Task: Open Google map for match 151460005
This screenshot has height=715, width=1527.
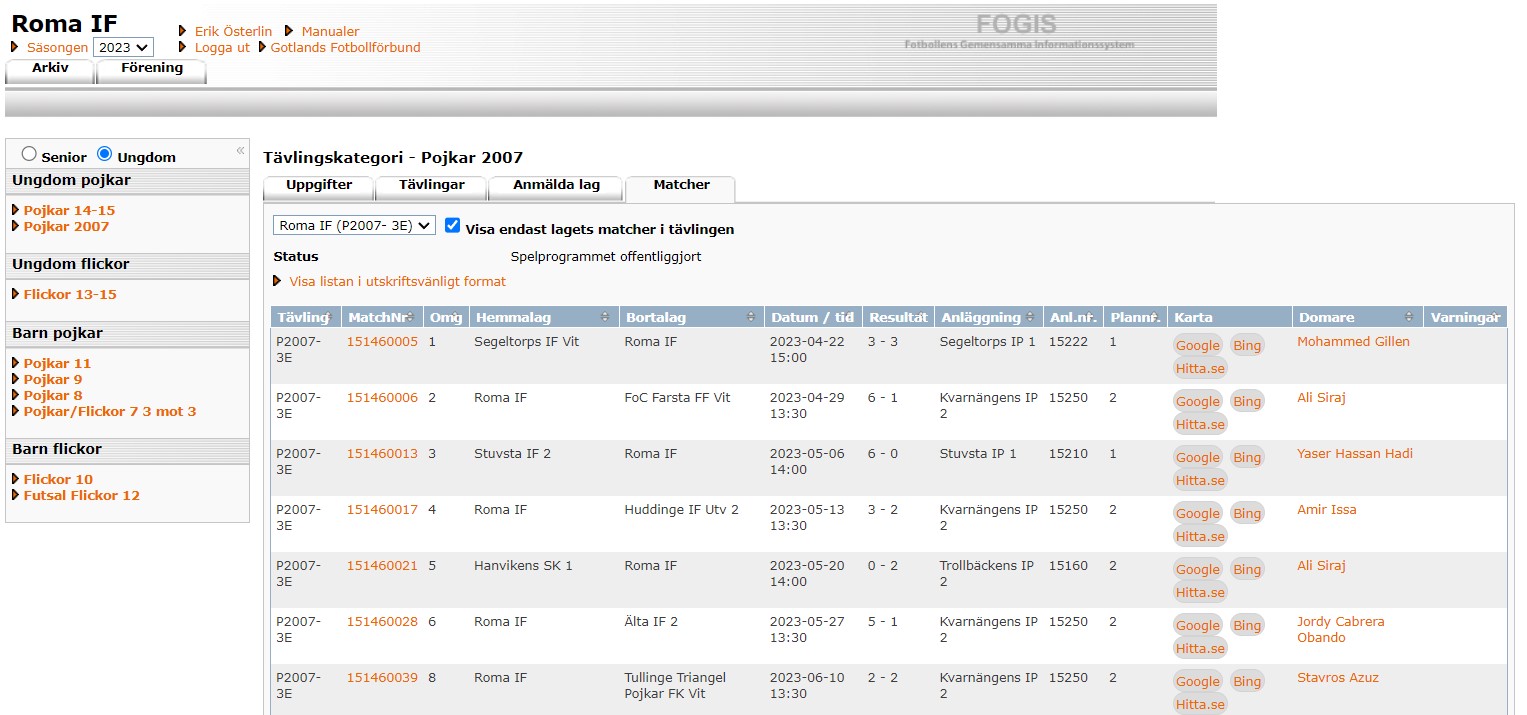Action: (x=1197, y=345)
